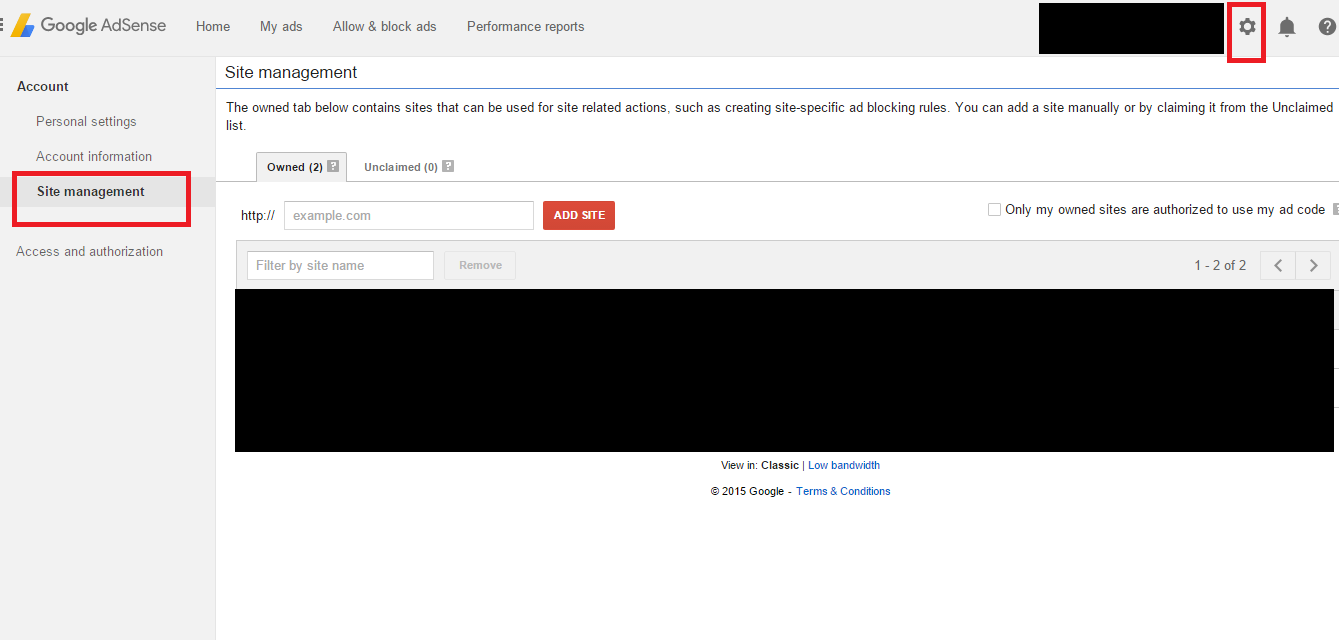Click the help question mark icon
This screenshot has width=1339, height=640.
tap(1327, 27)
